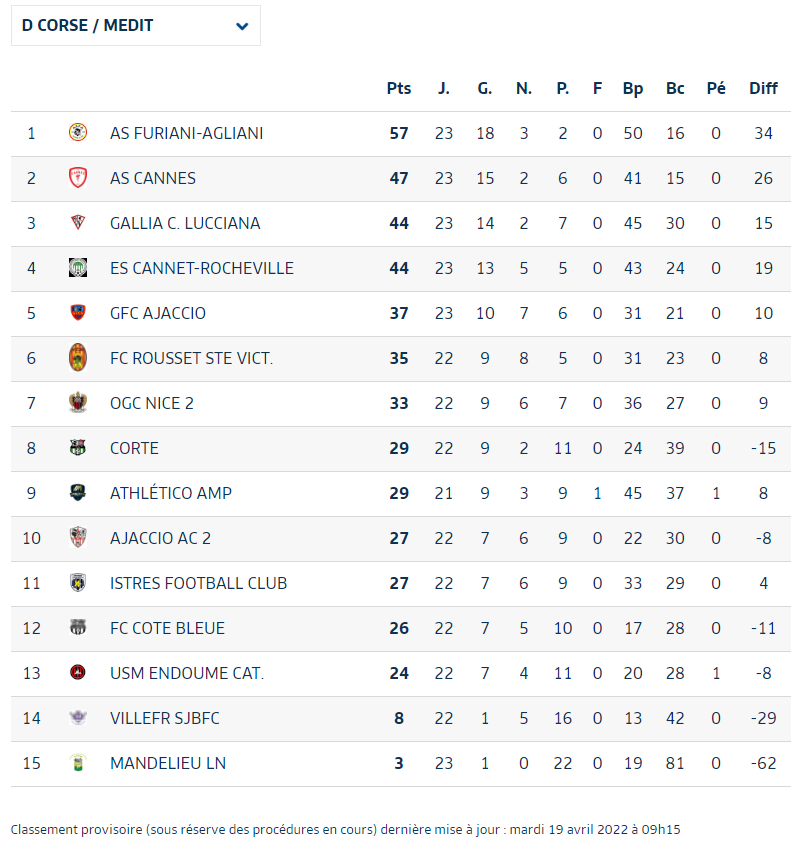Click the Mandelieu LN club crest

(78, 763)
